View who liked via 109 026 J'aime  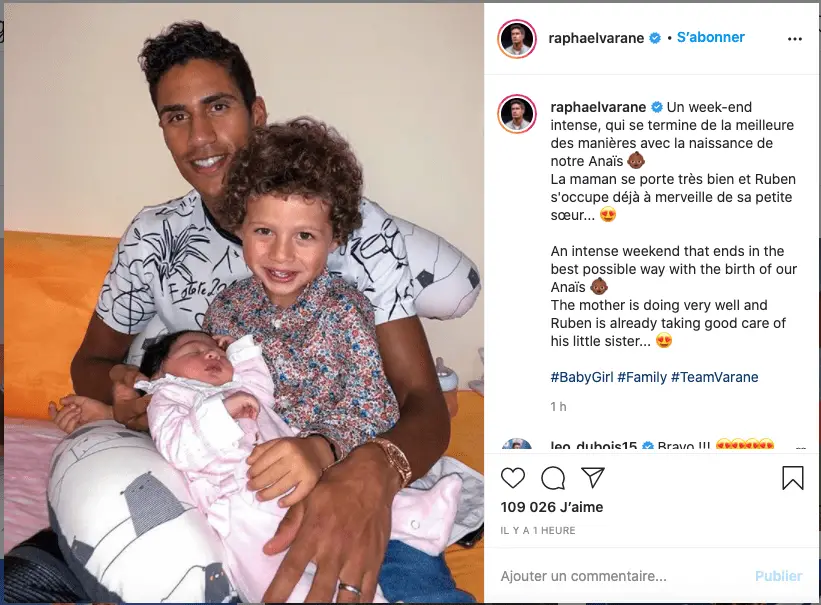coord(551,507)
